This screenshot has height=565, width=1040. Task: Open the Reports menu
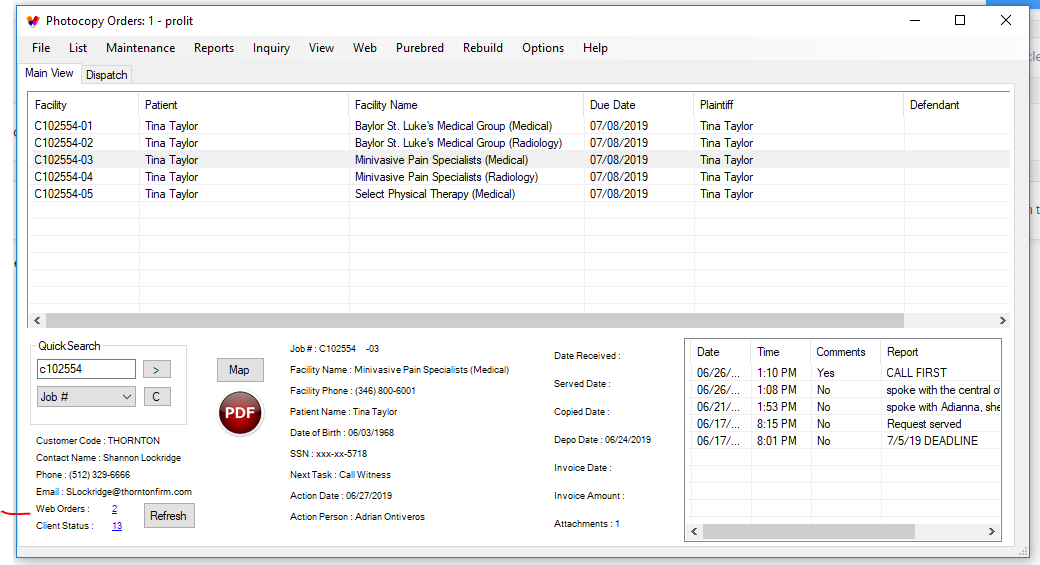tap(214, 48)
